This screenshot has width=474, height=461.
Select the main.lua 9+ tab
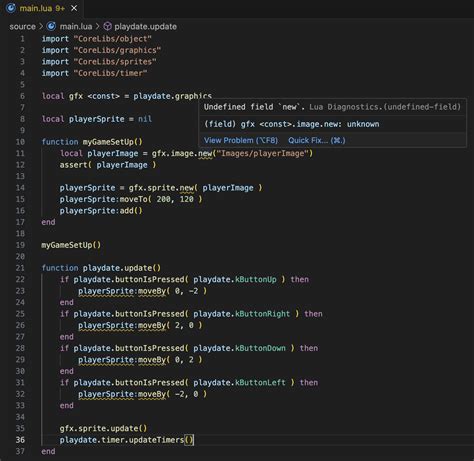point(42,8)
